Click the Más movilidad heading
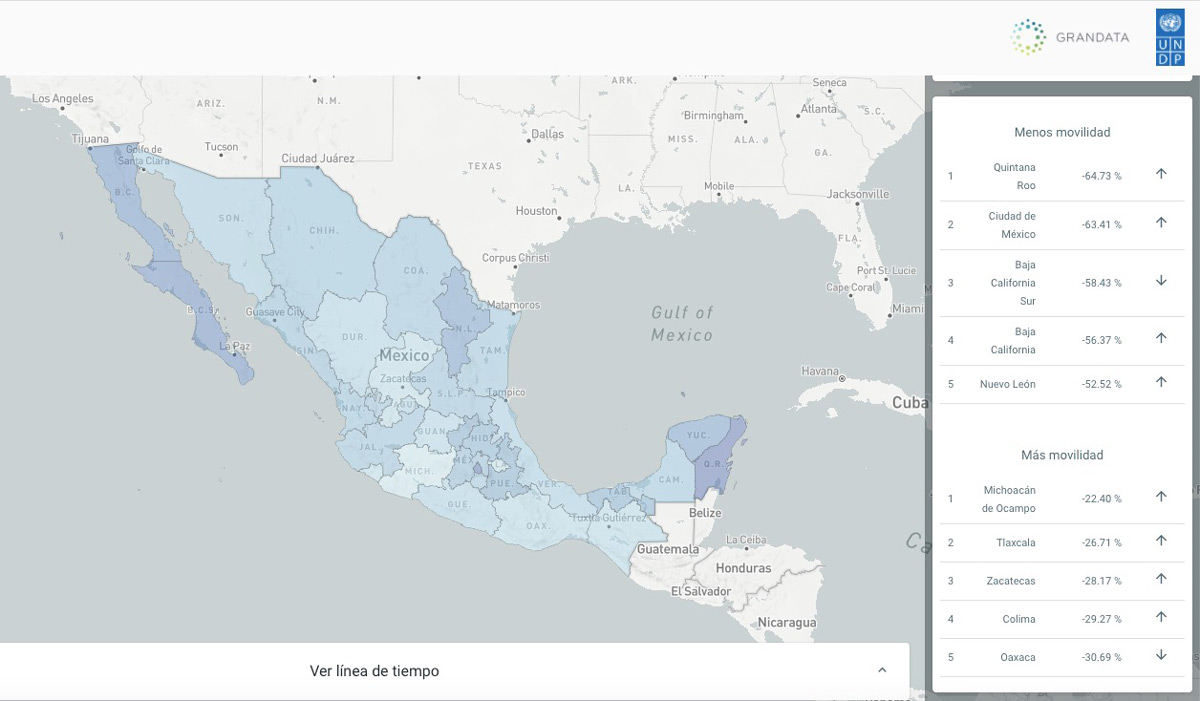The height and width of the screenshot is (701, 1200). pyautogui.click(x=1062, y=455)
